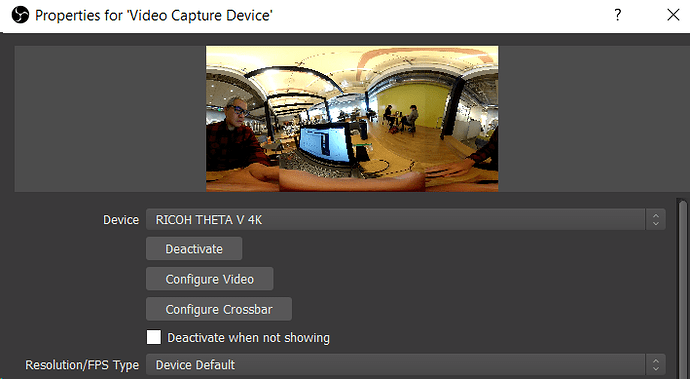Enable the Deactivate when not showing checkbox

[154, 337]
